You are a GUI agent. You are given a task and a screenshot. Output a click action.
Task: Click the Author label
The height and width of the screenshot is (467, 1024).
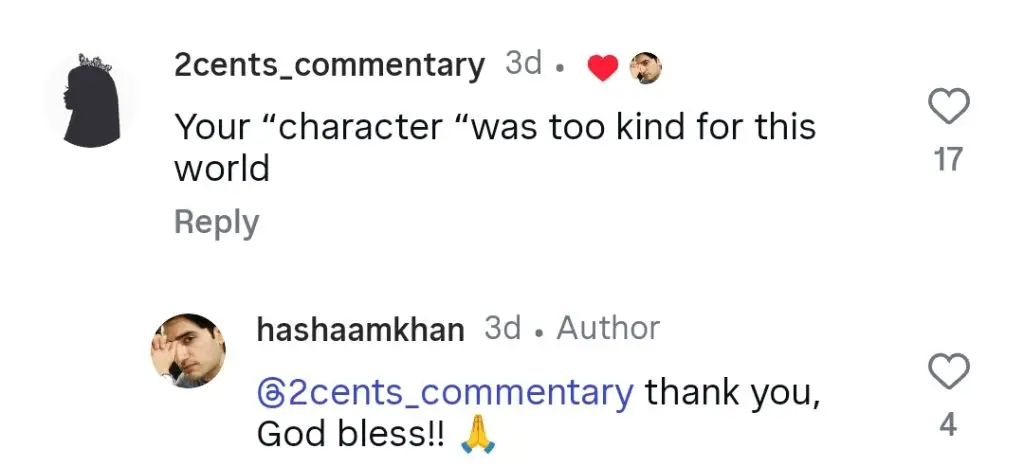pos(608,328)
